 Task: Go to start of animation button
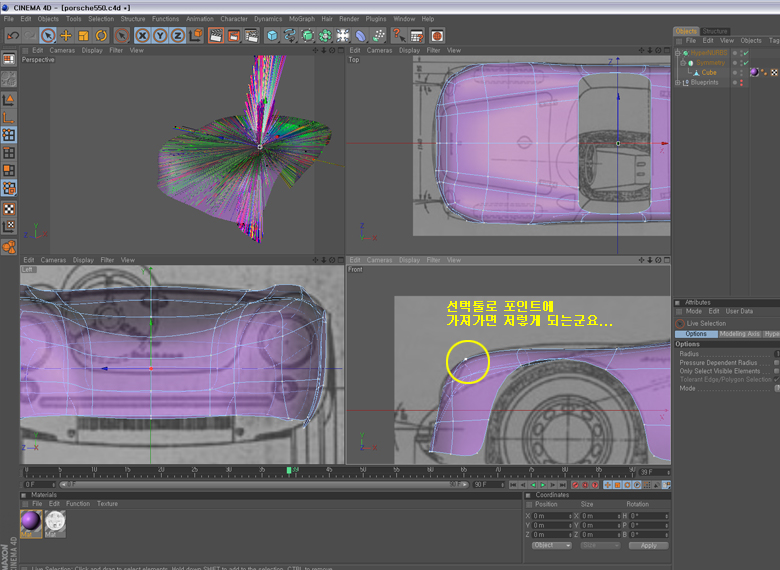click(513, 485)
